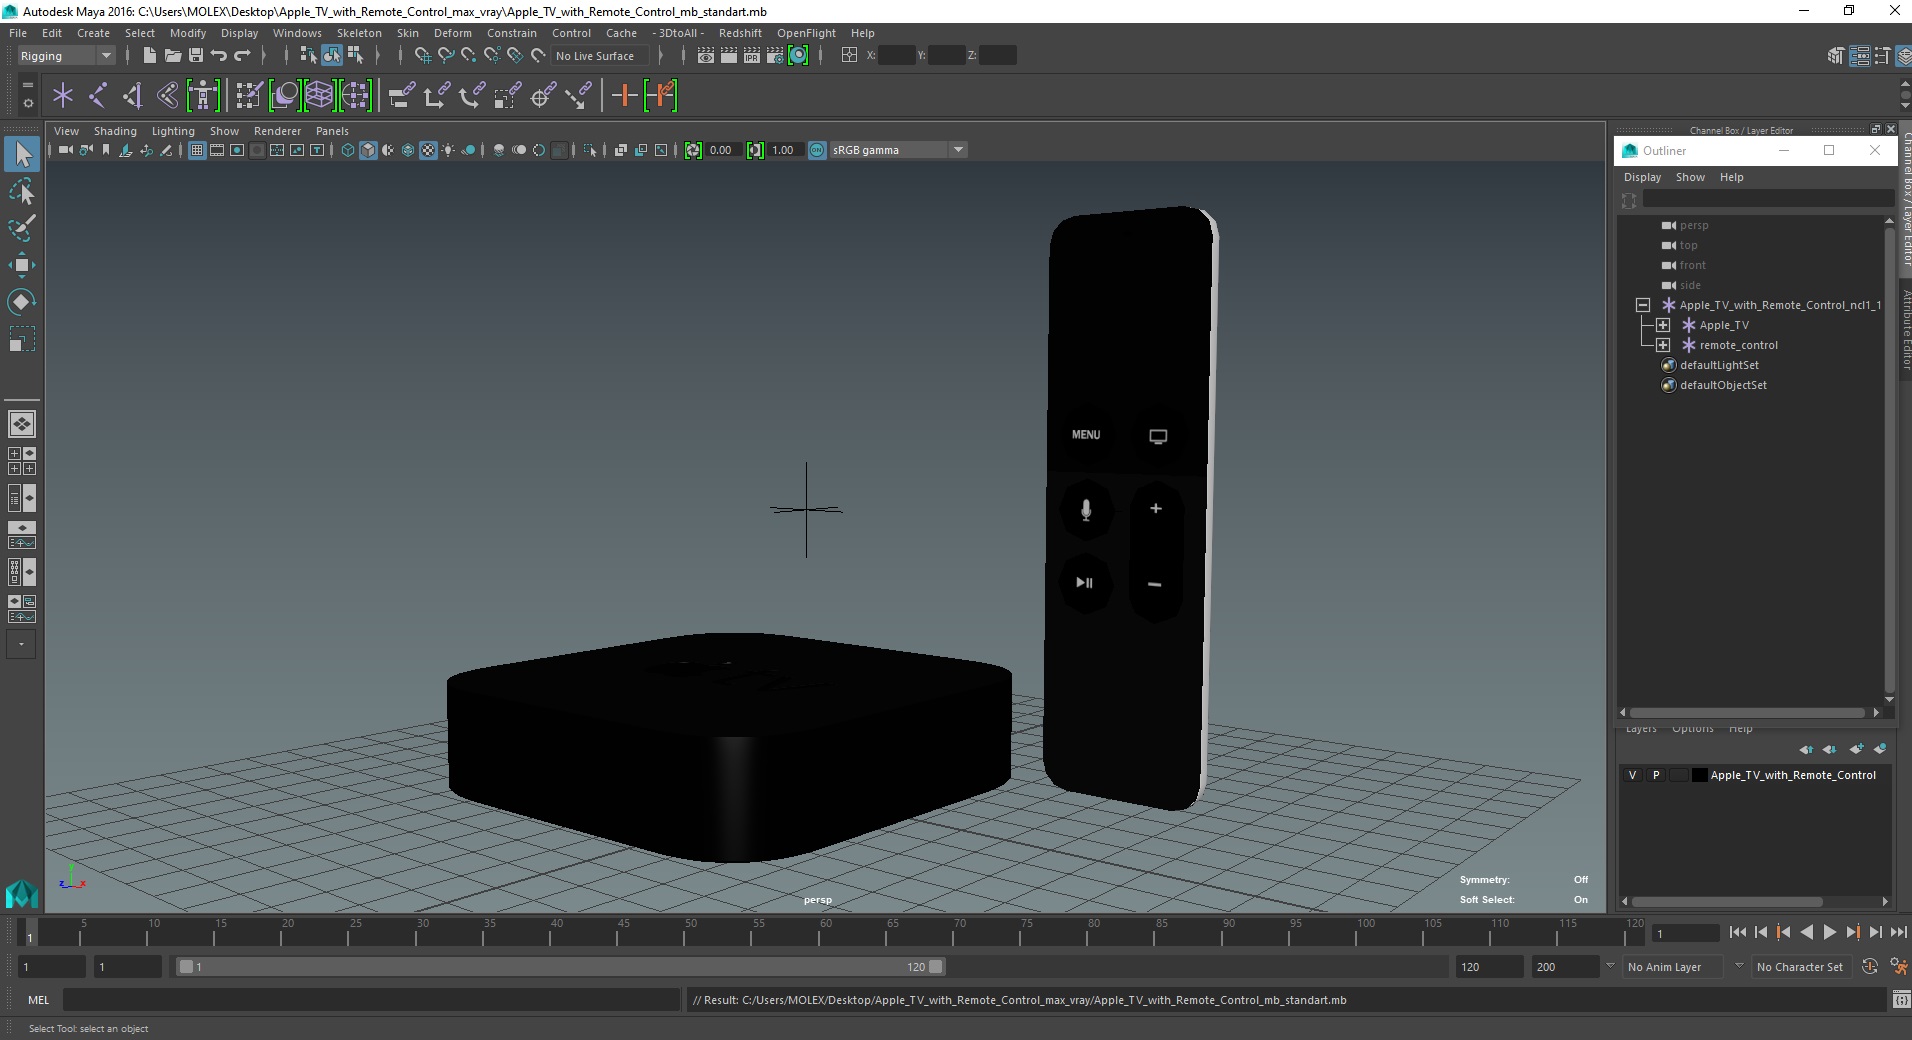Click the black layer color swatch

[1699, 775]
